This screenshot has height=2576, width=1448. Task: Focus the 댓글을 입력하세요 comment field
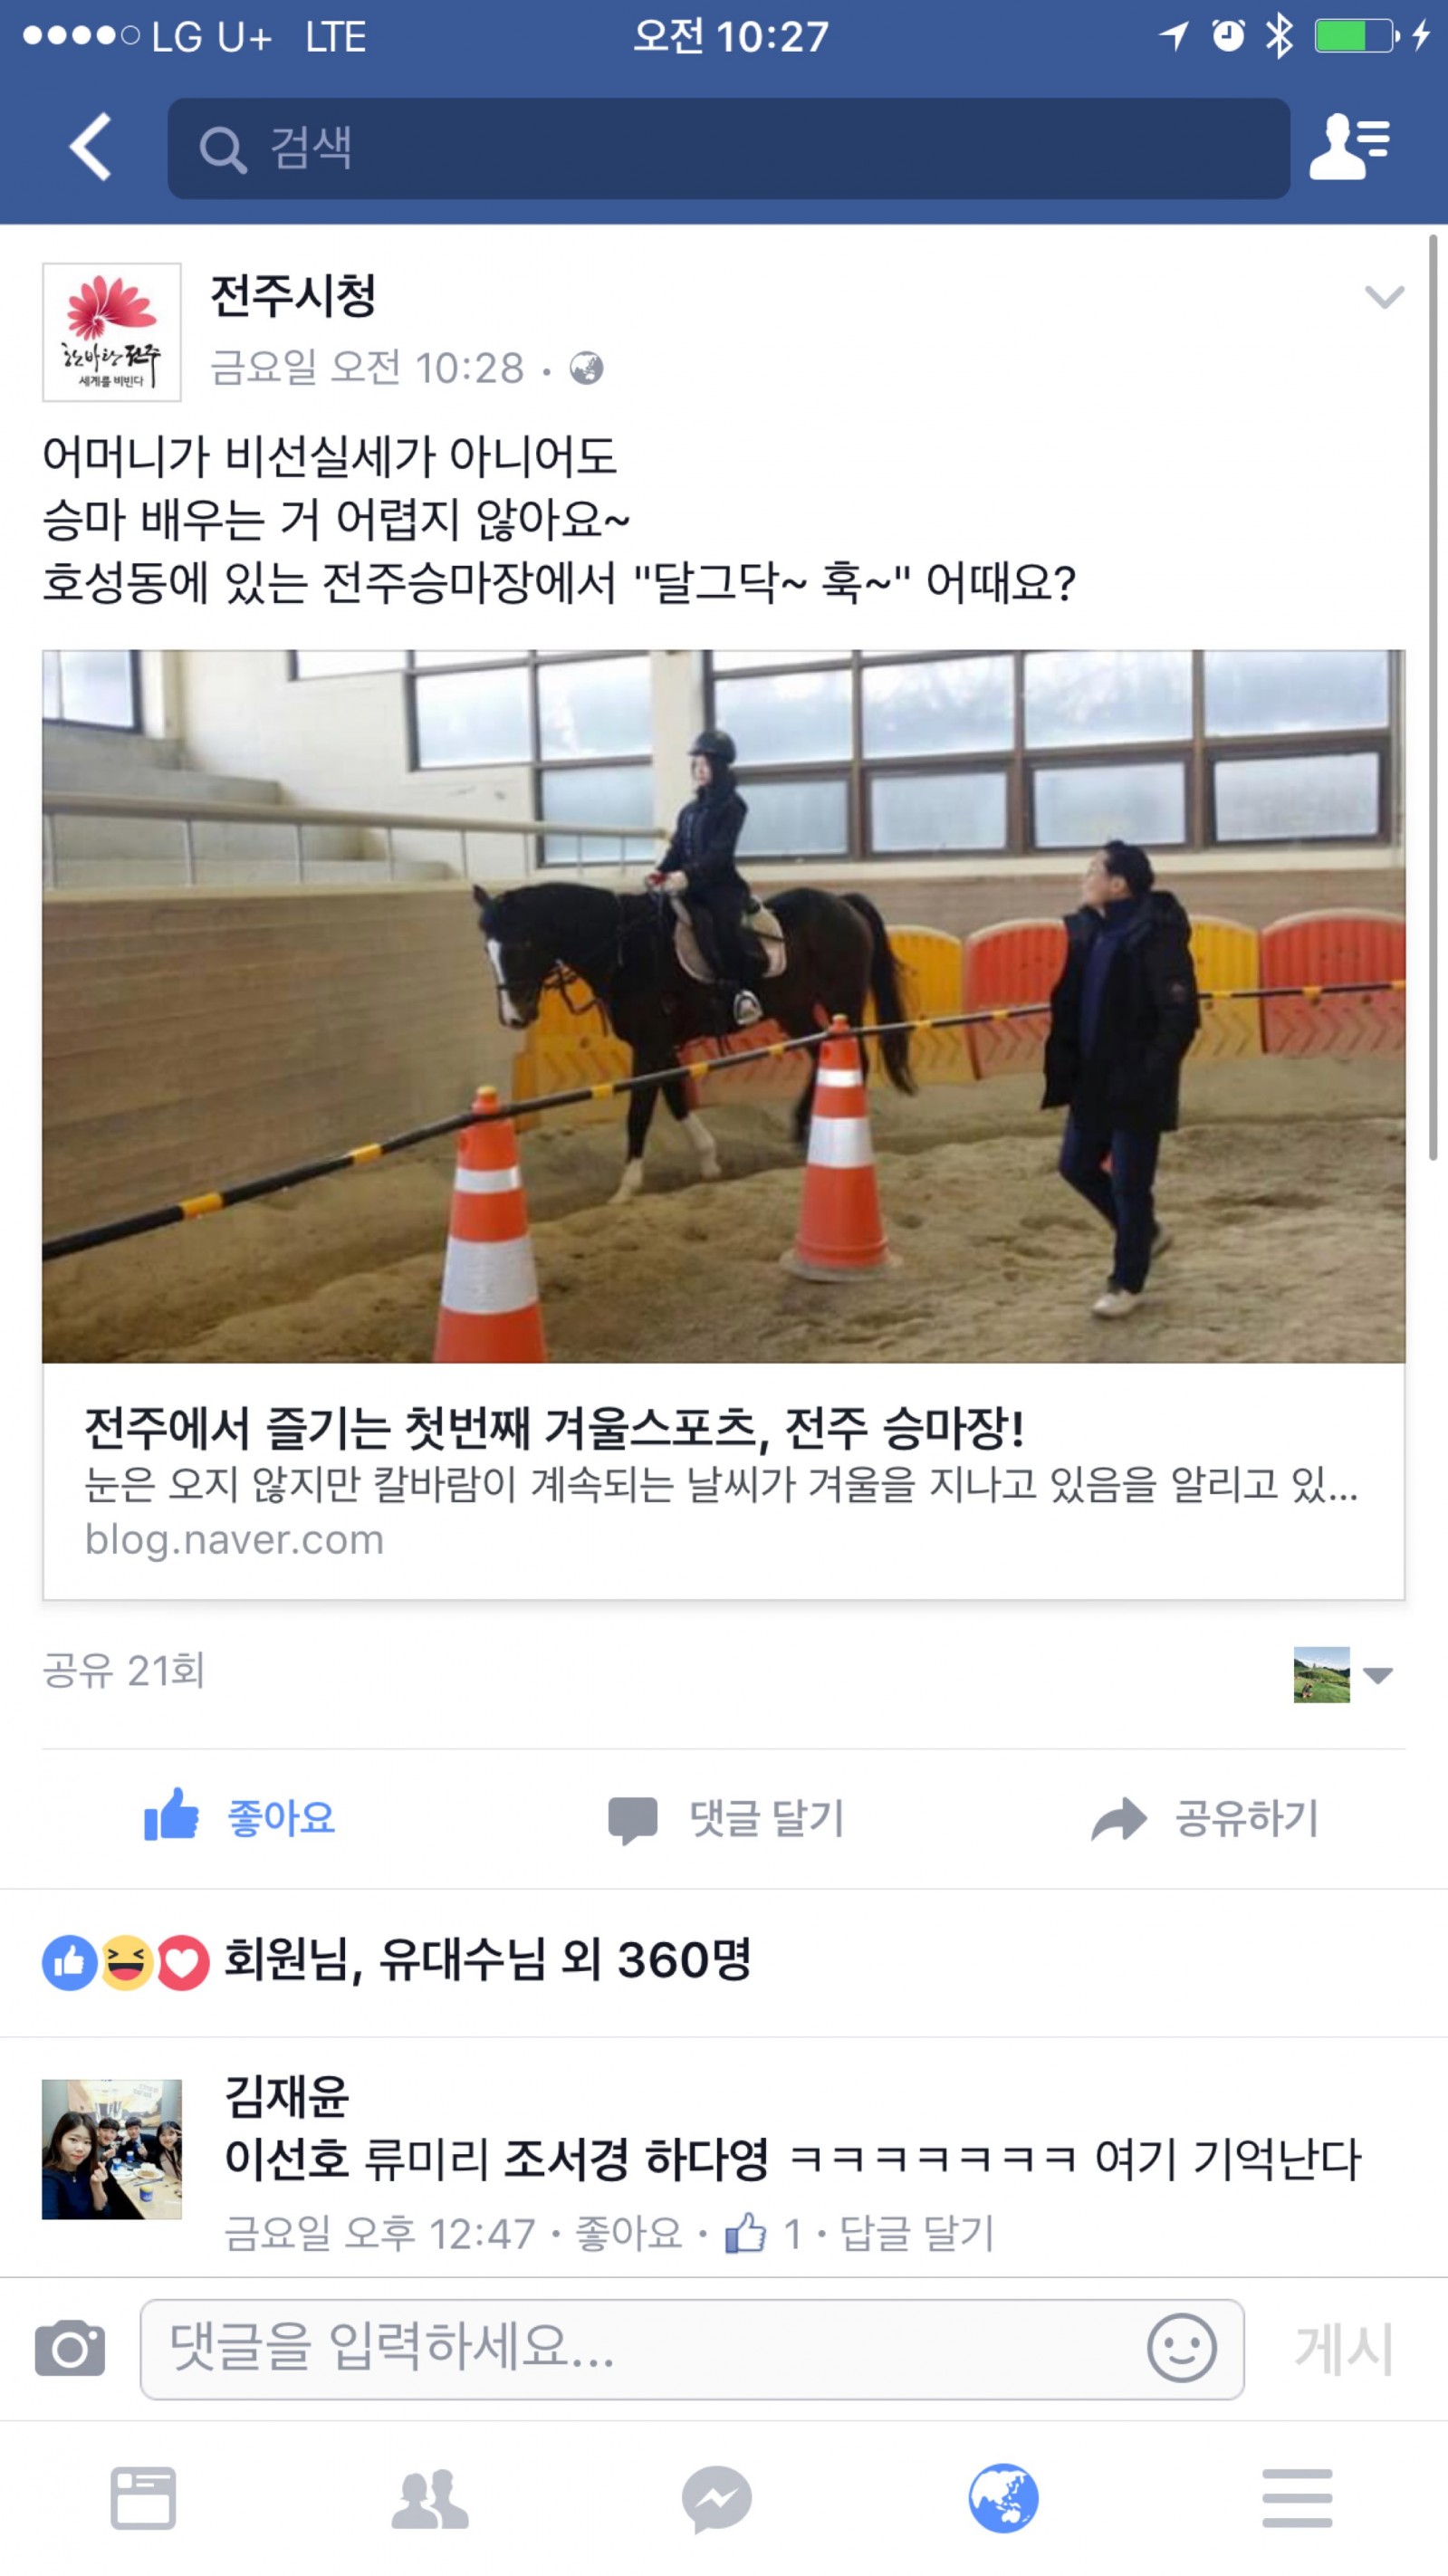692,2349
